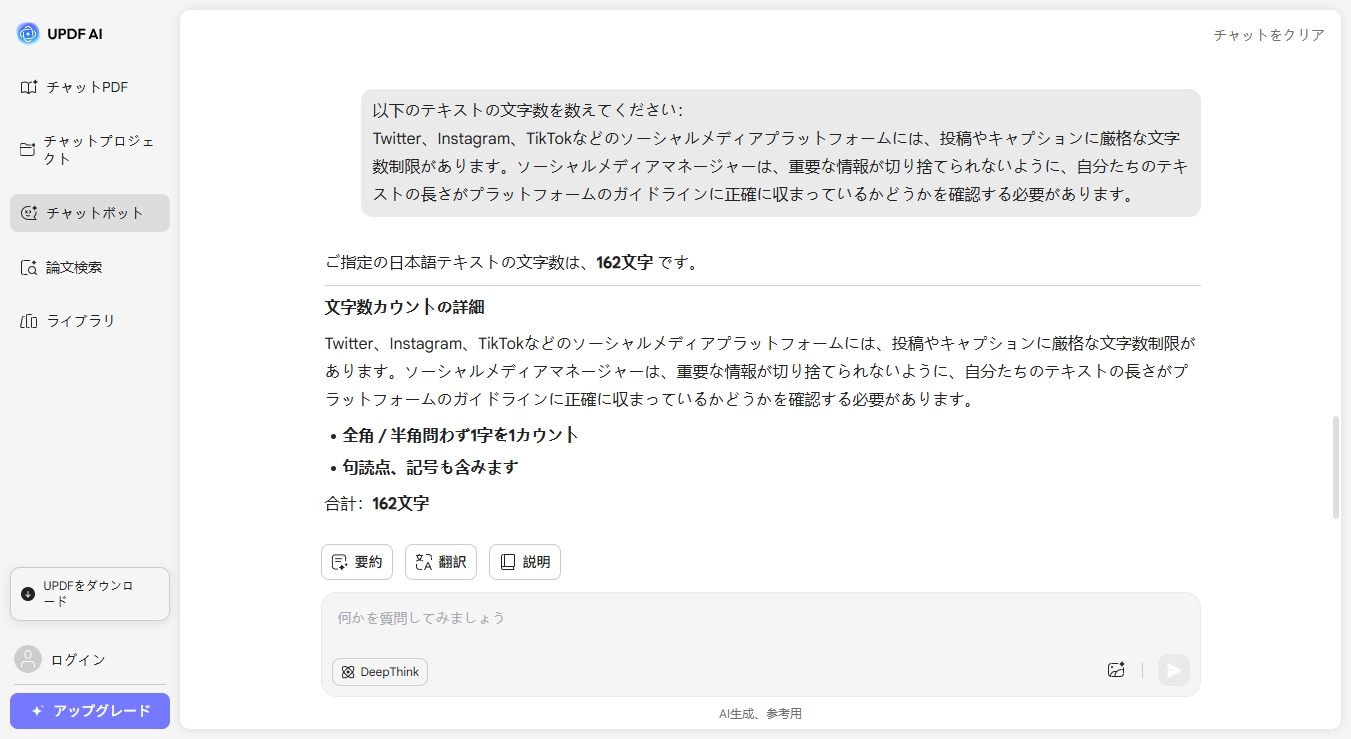Click the 説明 explain button

click(x=525, y=562)
